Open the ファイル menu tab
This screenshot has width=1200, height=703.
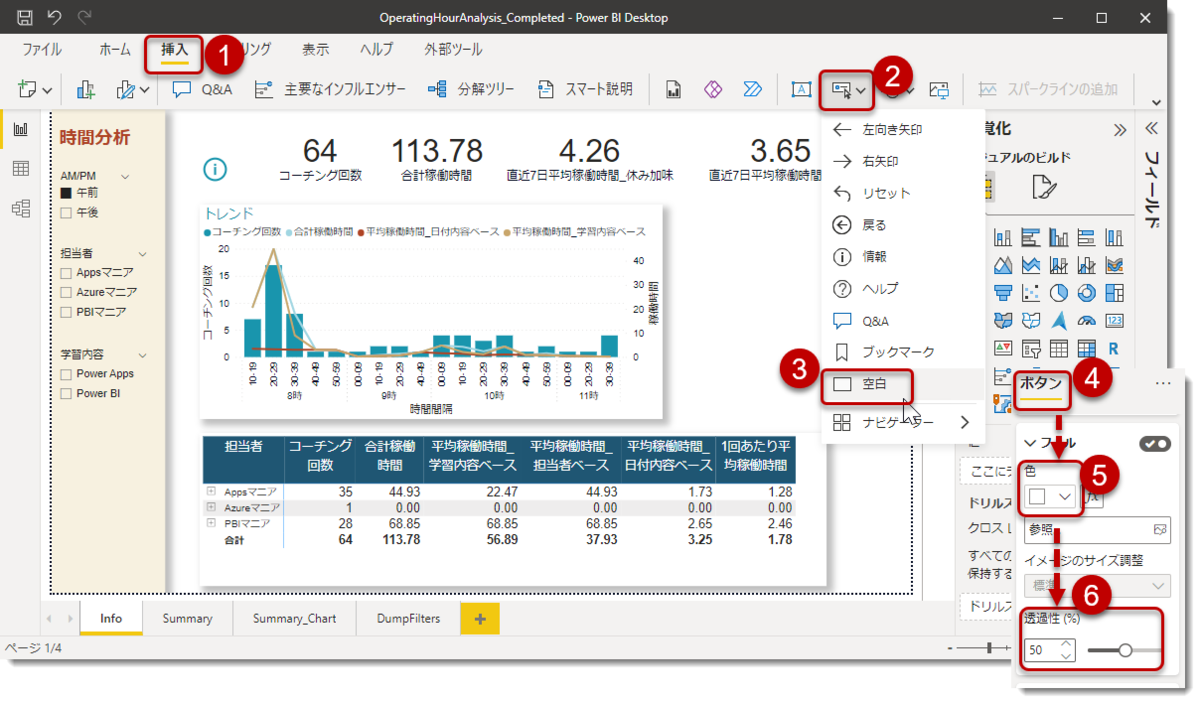click(x=42, y=49)
